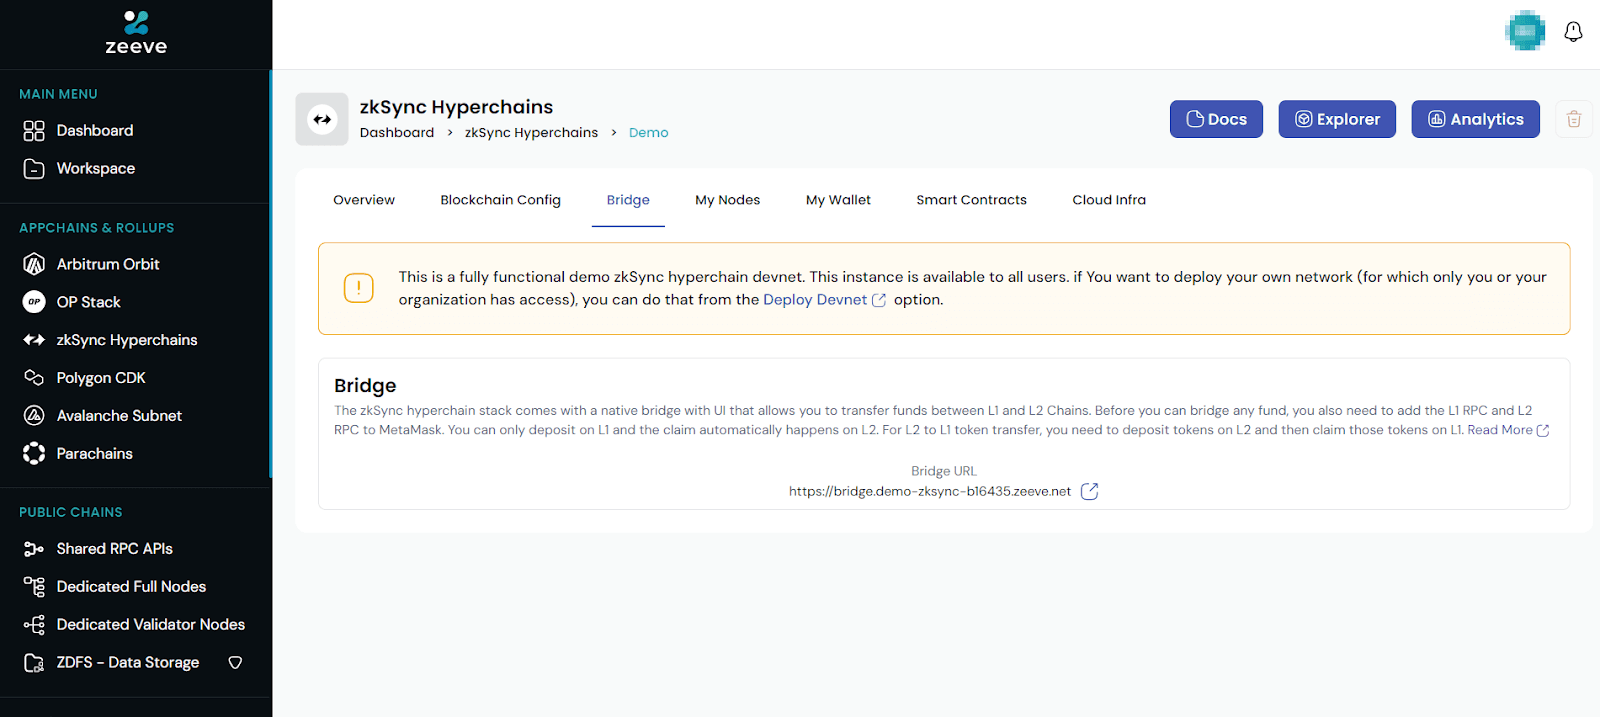Open the Bridge URL external link icon
Screen dimensions: 1600x717
tap(1089, 491)
